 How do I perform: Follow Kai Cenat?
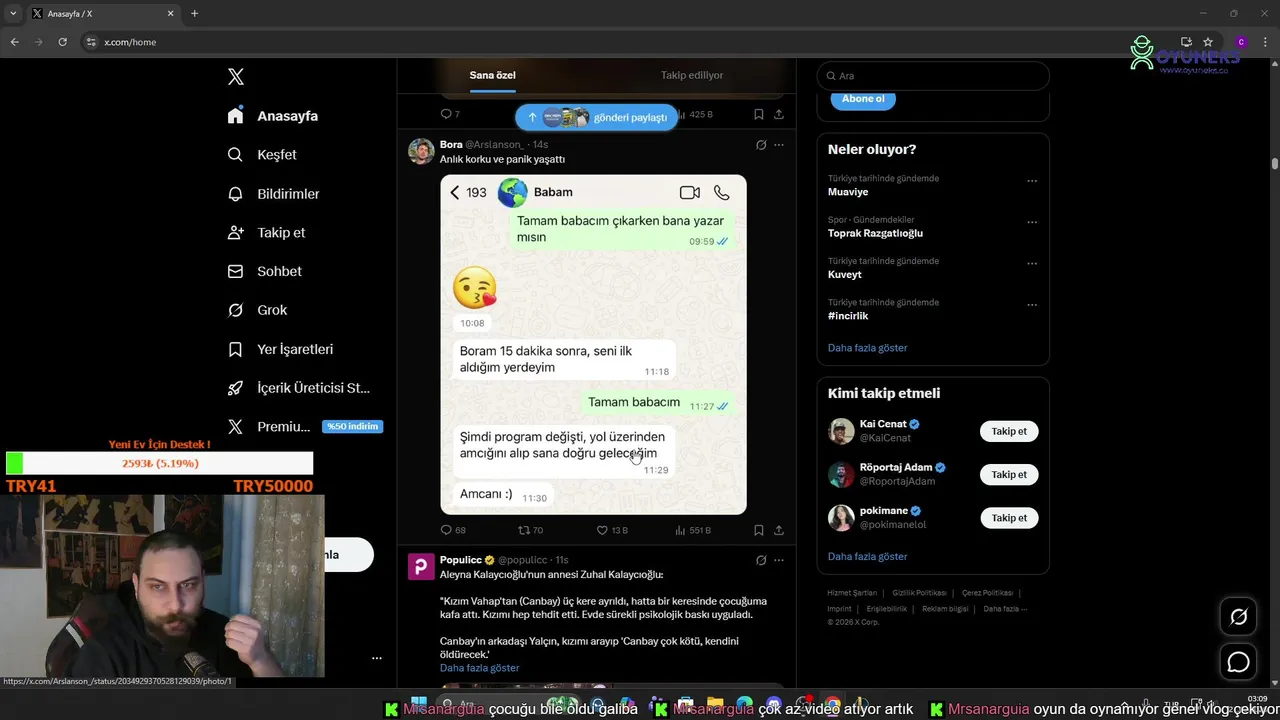point(1009,432)
